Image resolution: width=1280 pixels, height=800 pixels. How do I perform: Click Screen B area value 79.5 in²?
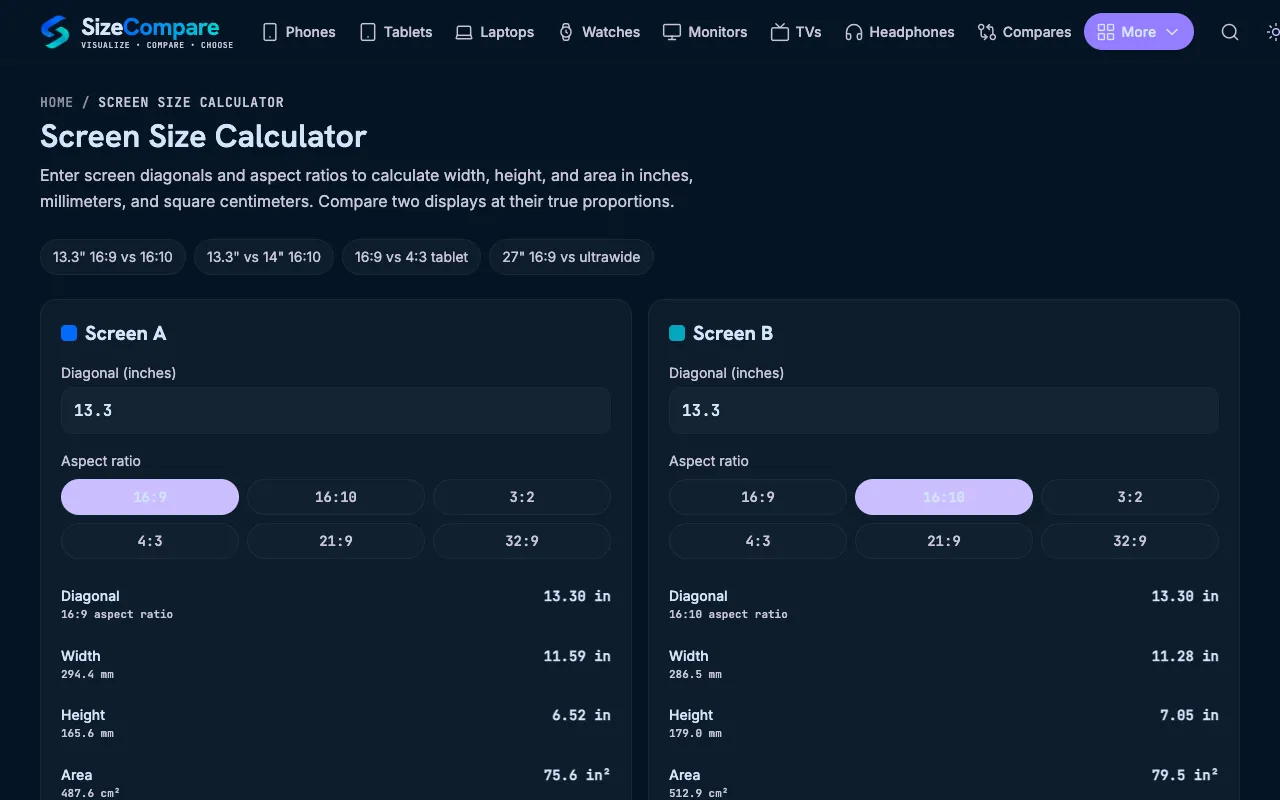pos(1185,775)
